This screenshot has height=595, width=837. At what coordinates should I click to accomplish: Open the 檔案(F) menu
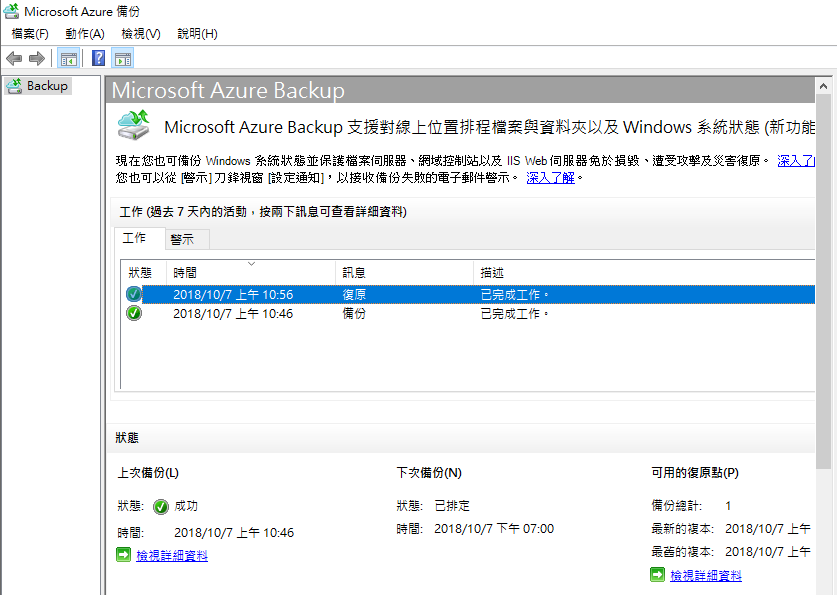pyautogui.click(x=30, y=34)
